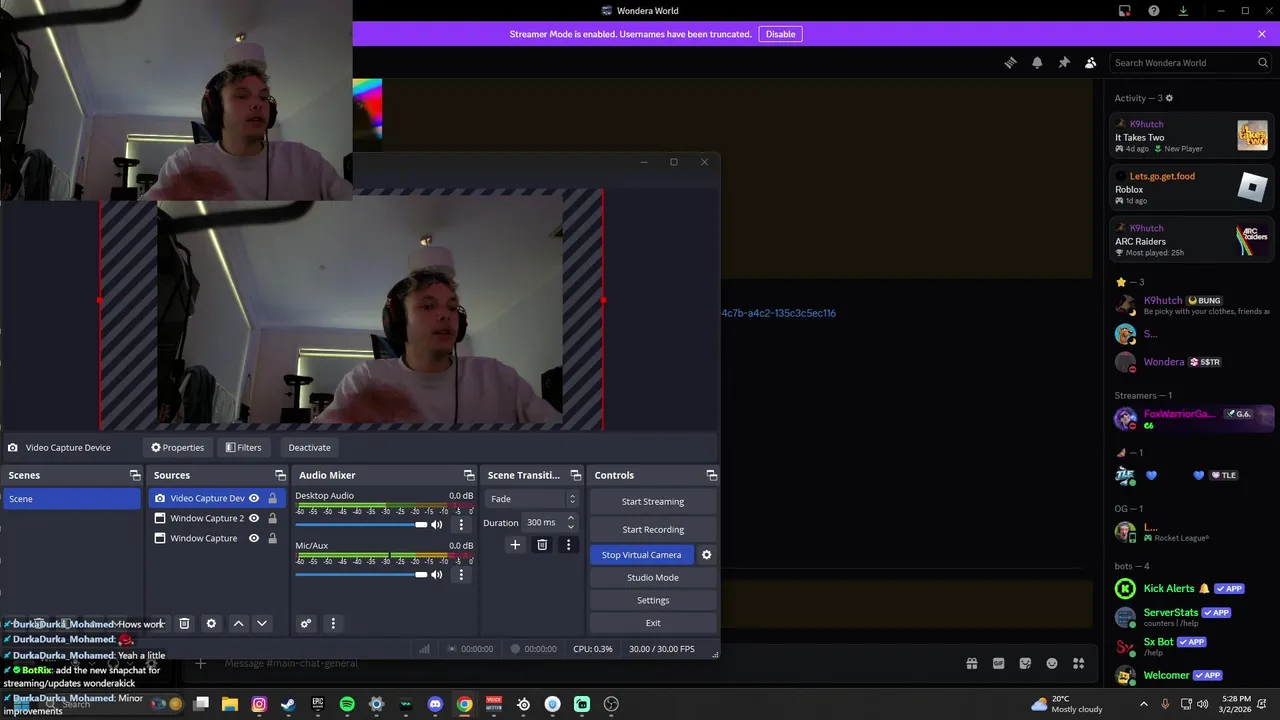Open virtual camera settings gear
Viewport: 1280px width, 720px height.
pyautogui.click(x=706, y=555)
